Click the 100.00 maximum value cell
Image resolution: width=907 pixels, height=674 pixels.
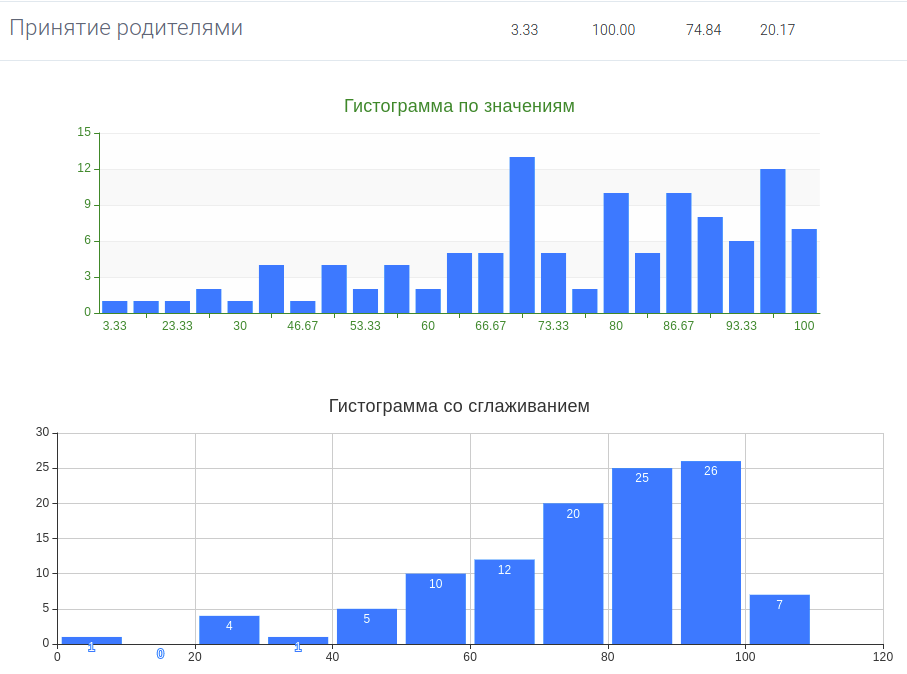click(x=613, y=30)
